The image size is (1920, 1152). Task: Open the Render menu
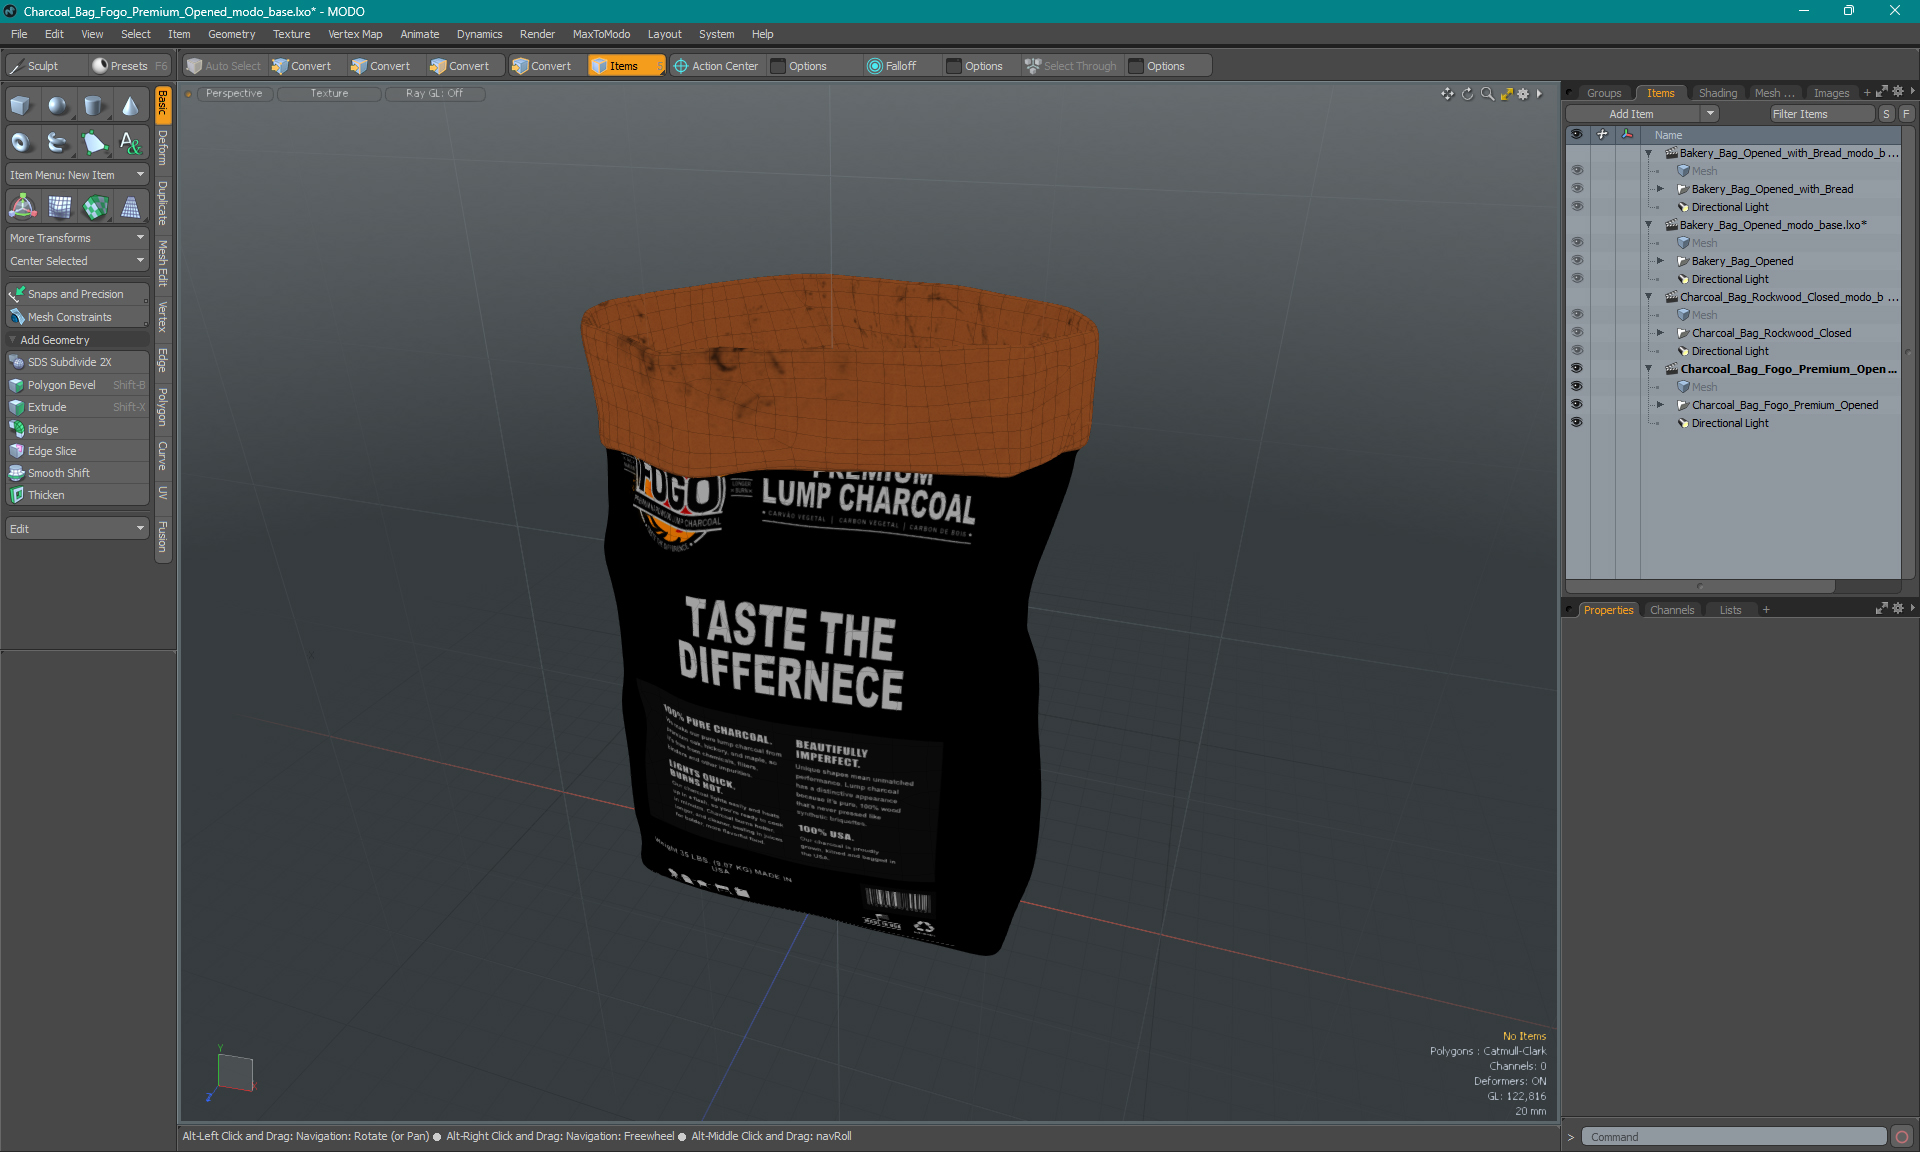[x=537, y=34]
